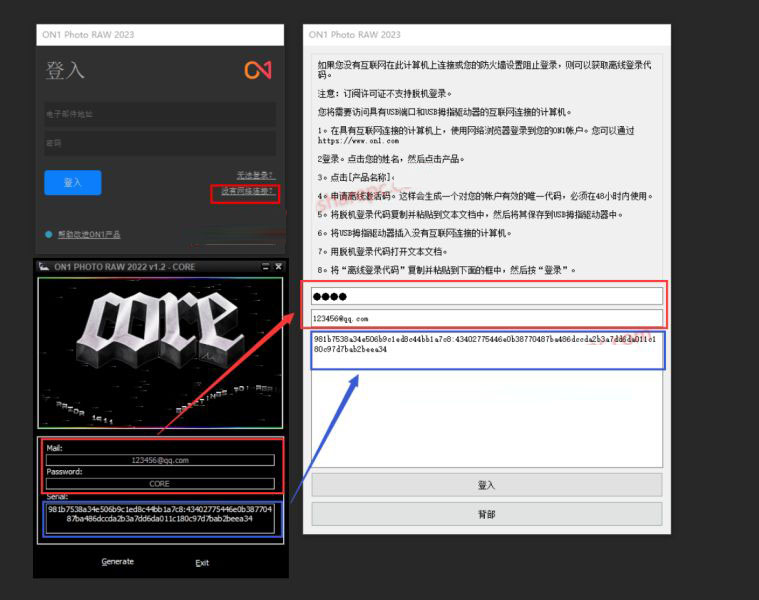759x600 pixels.
Task: Click the ON1 Photo RAW 2023 title of offline window
Action: (x=354, y=35)
